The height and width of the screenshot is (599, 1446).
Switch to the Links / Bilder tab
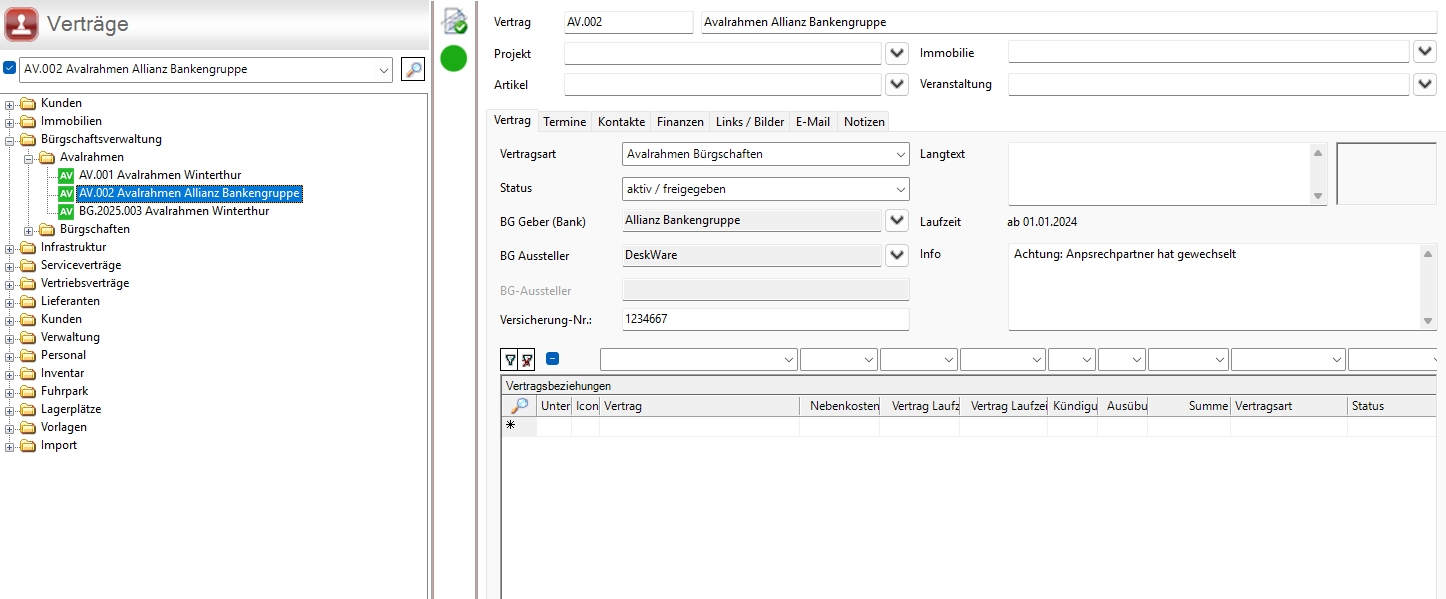pos(750,122)
